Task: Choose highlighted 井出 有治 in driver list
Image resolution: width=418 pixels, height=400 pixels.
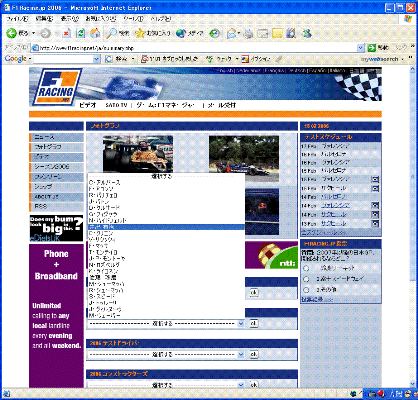Action: click(x=166, y=227)
